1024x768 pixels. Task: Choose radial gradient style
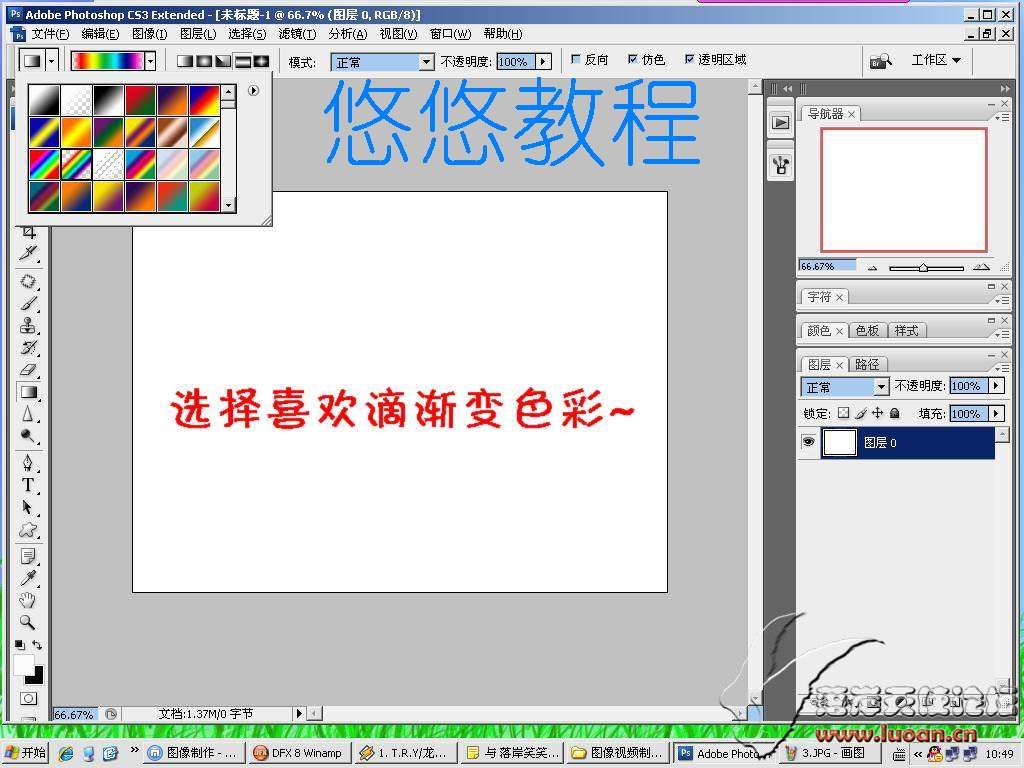point(204,61)
